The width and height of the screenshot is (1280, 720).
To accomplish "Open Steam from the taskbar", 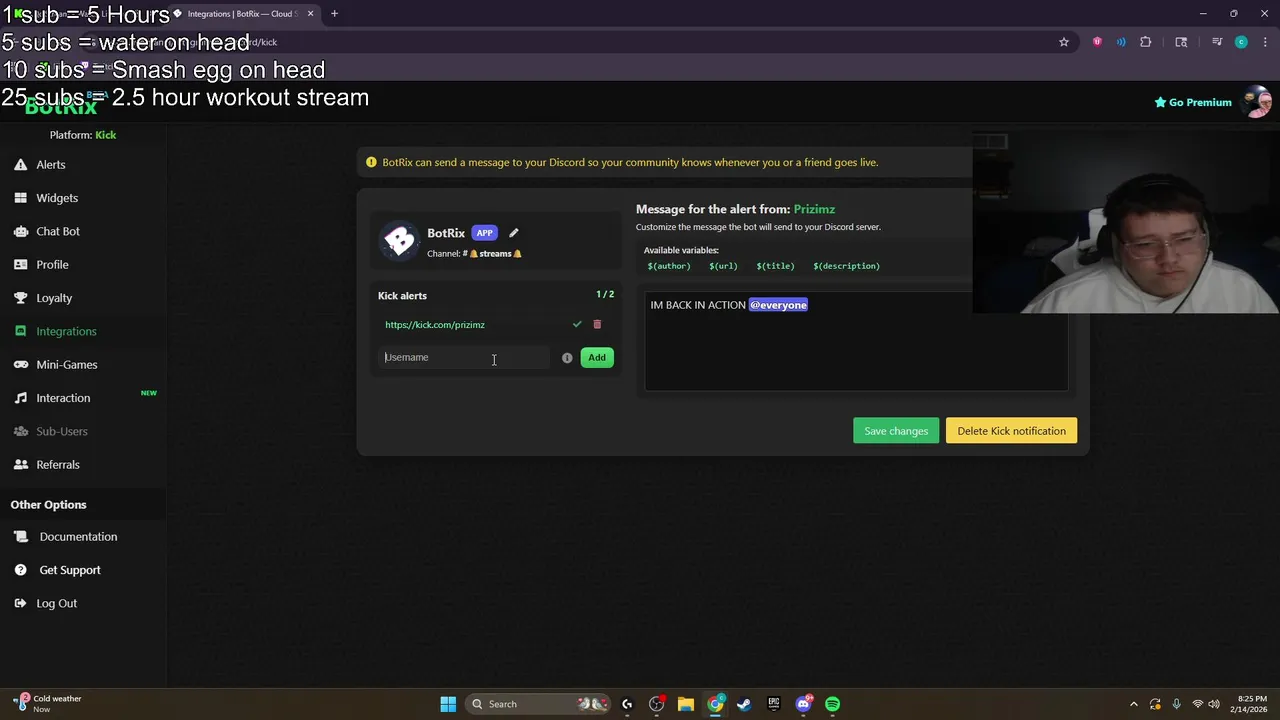I will point(744,704).
